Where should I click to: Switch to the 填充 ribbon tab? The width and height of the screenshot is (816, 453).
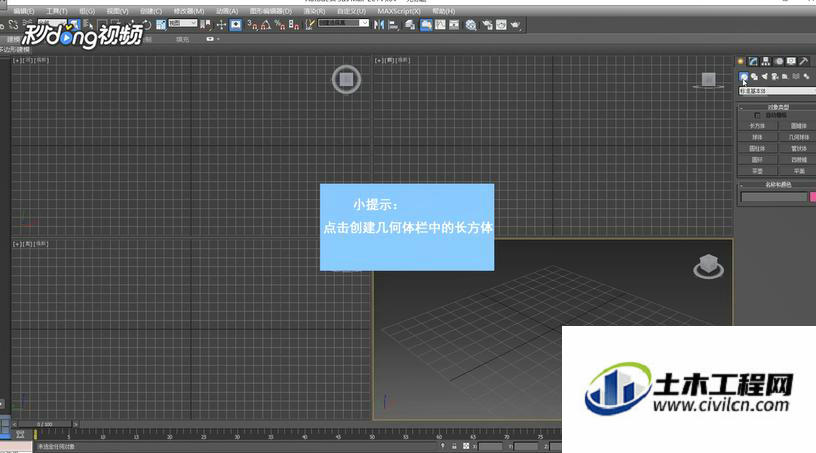tap(182, 39)
